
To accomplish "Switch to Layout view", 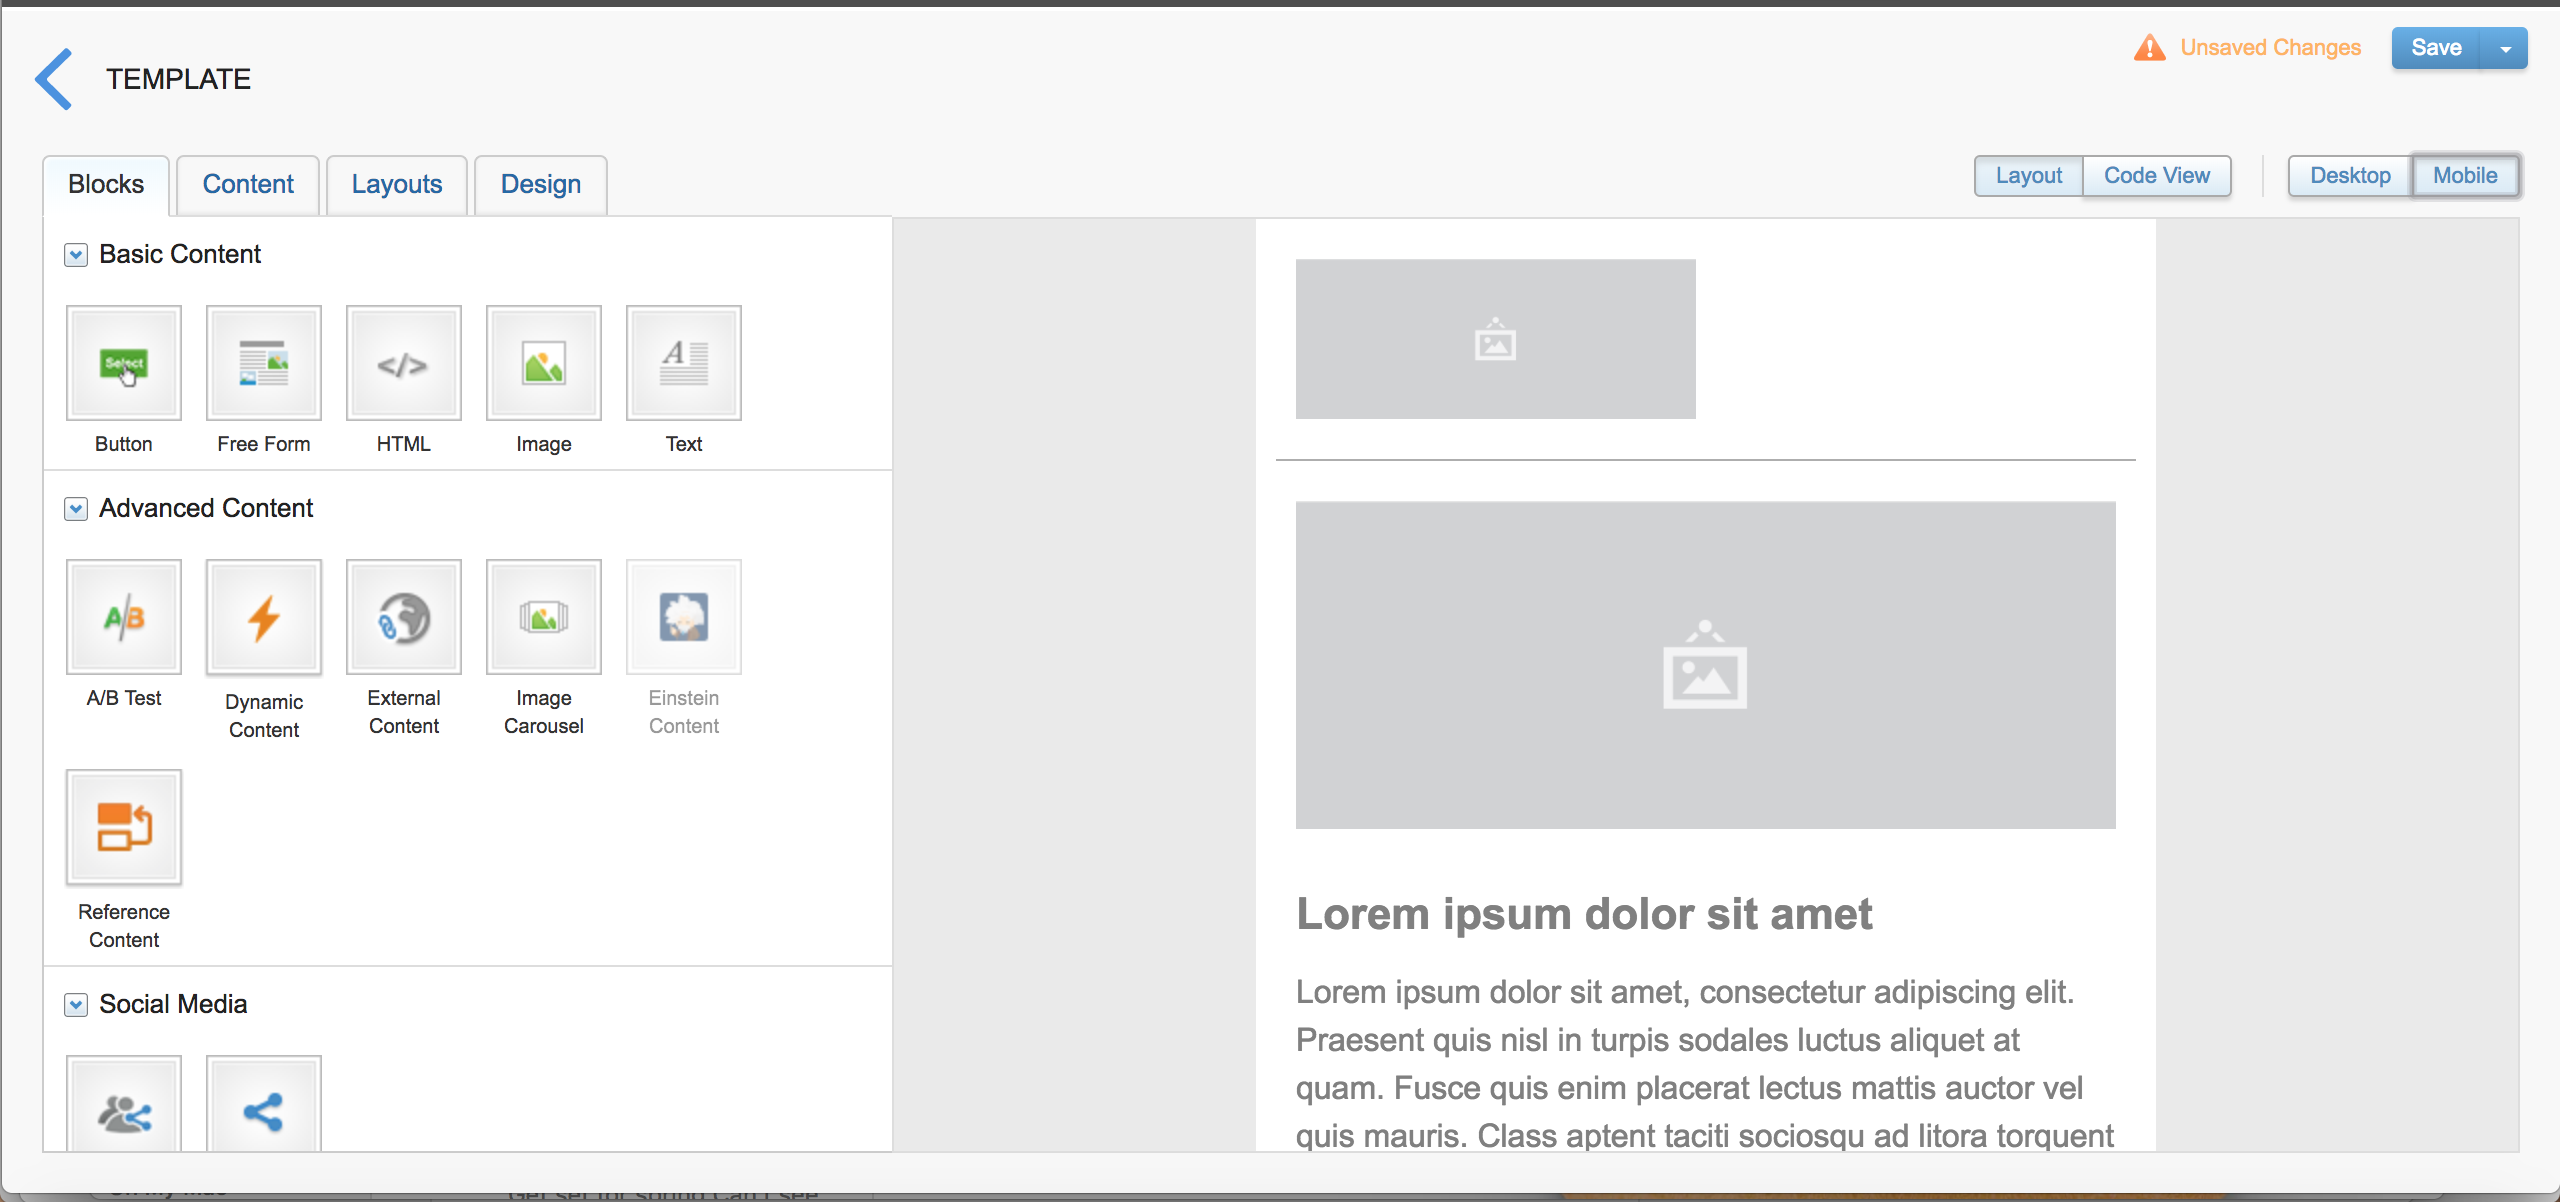I will pyautogui.click(x=2029, y=176).
